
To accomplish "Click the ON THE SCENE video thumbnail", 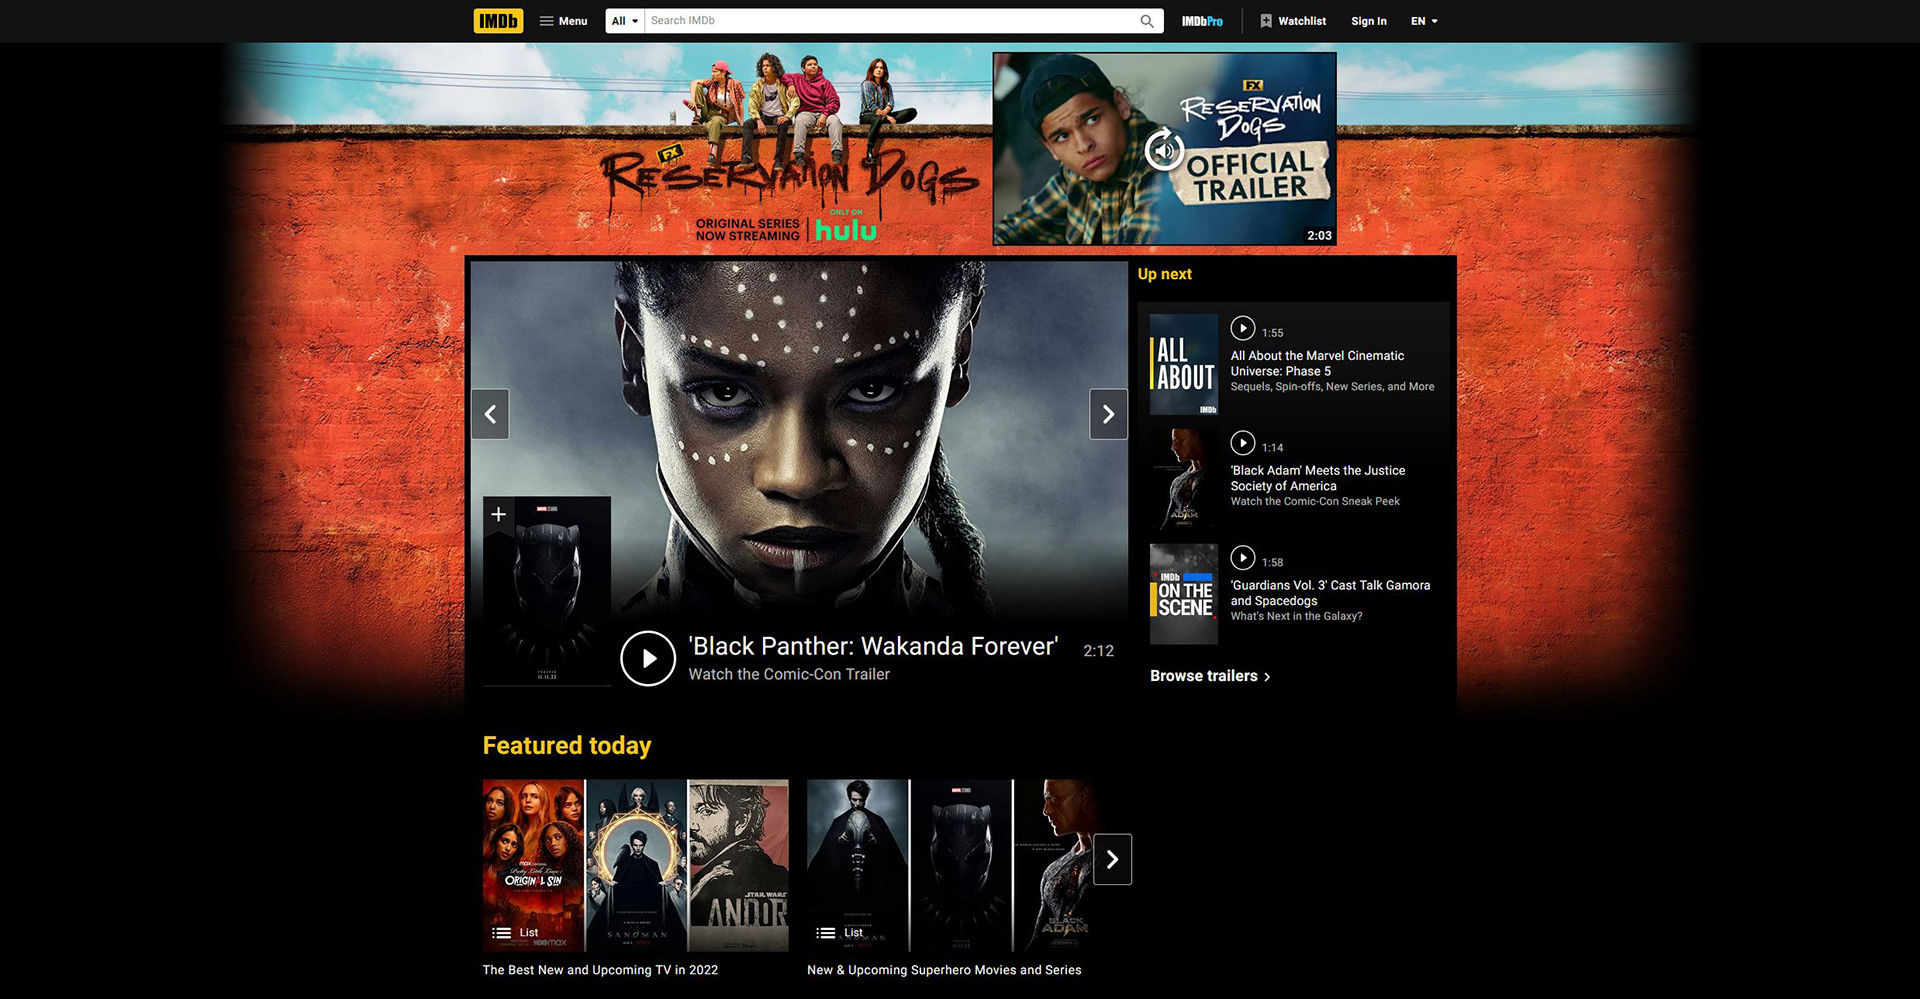I will pyautogui.click(x=1184, y=594).
